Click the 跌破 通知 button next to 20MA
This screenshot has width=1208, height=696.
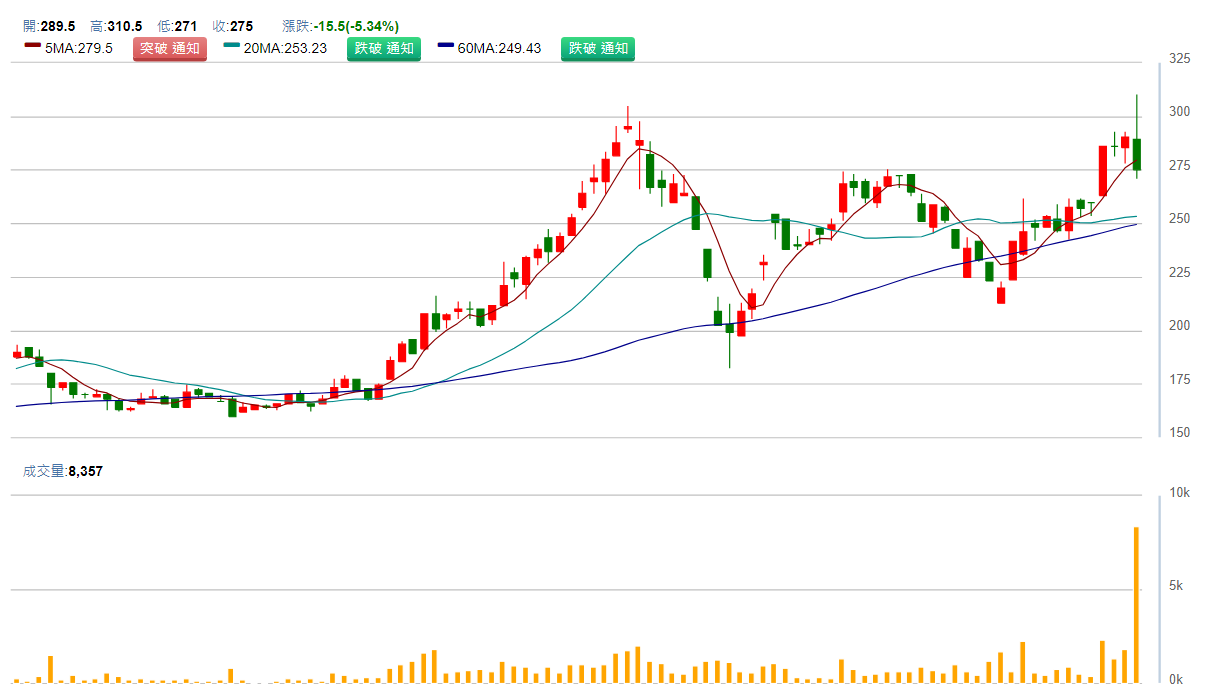(384, 49)
